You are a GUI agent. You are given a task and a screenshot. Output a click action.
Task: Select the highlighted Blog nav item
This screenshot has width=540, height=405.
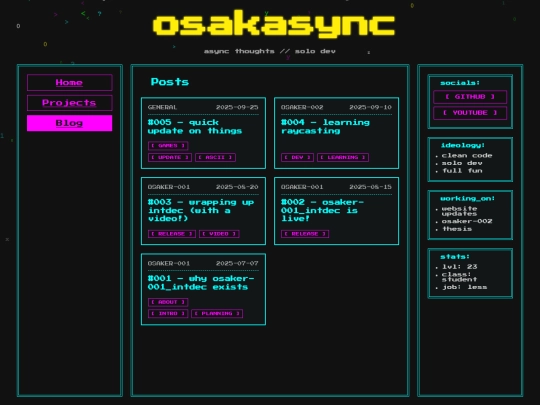(70, 123)
